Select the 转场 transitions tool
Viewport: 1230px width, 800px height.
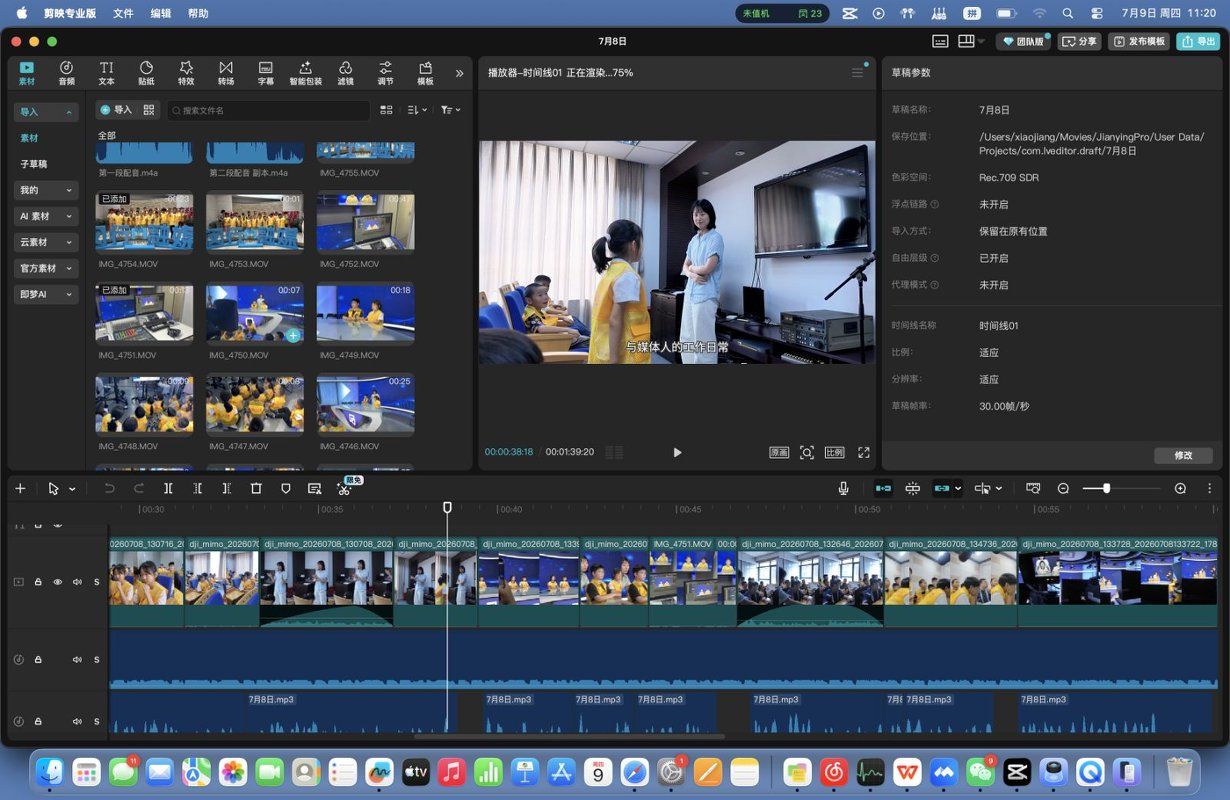pyautogui.click(x=226, y=73)
